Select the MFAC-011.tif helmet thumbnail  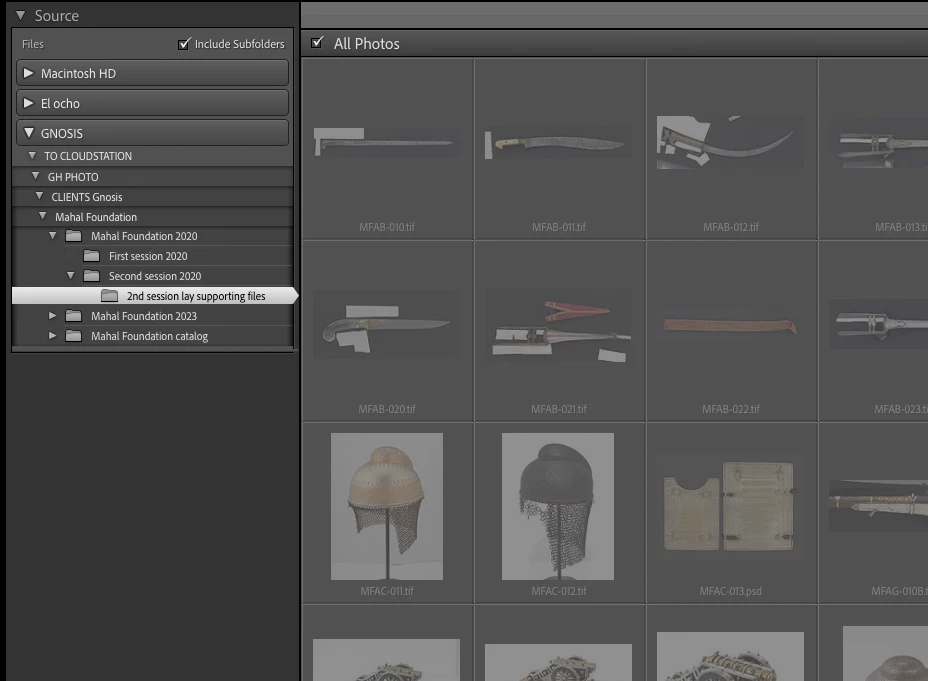386,506
